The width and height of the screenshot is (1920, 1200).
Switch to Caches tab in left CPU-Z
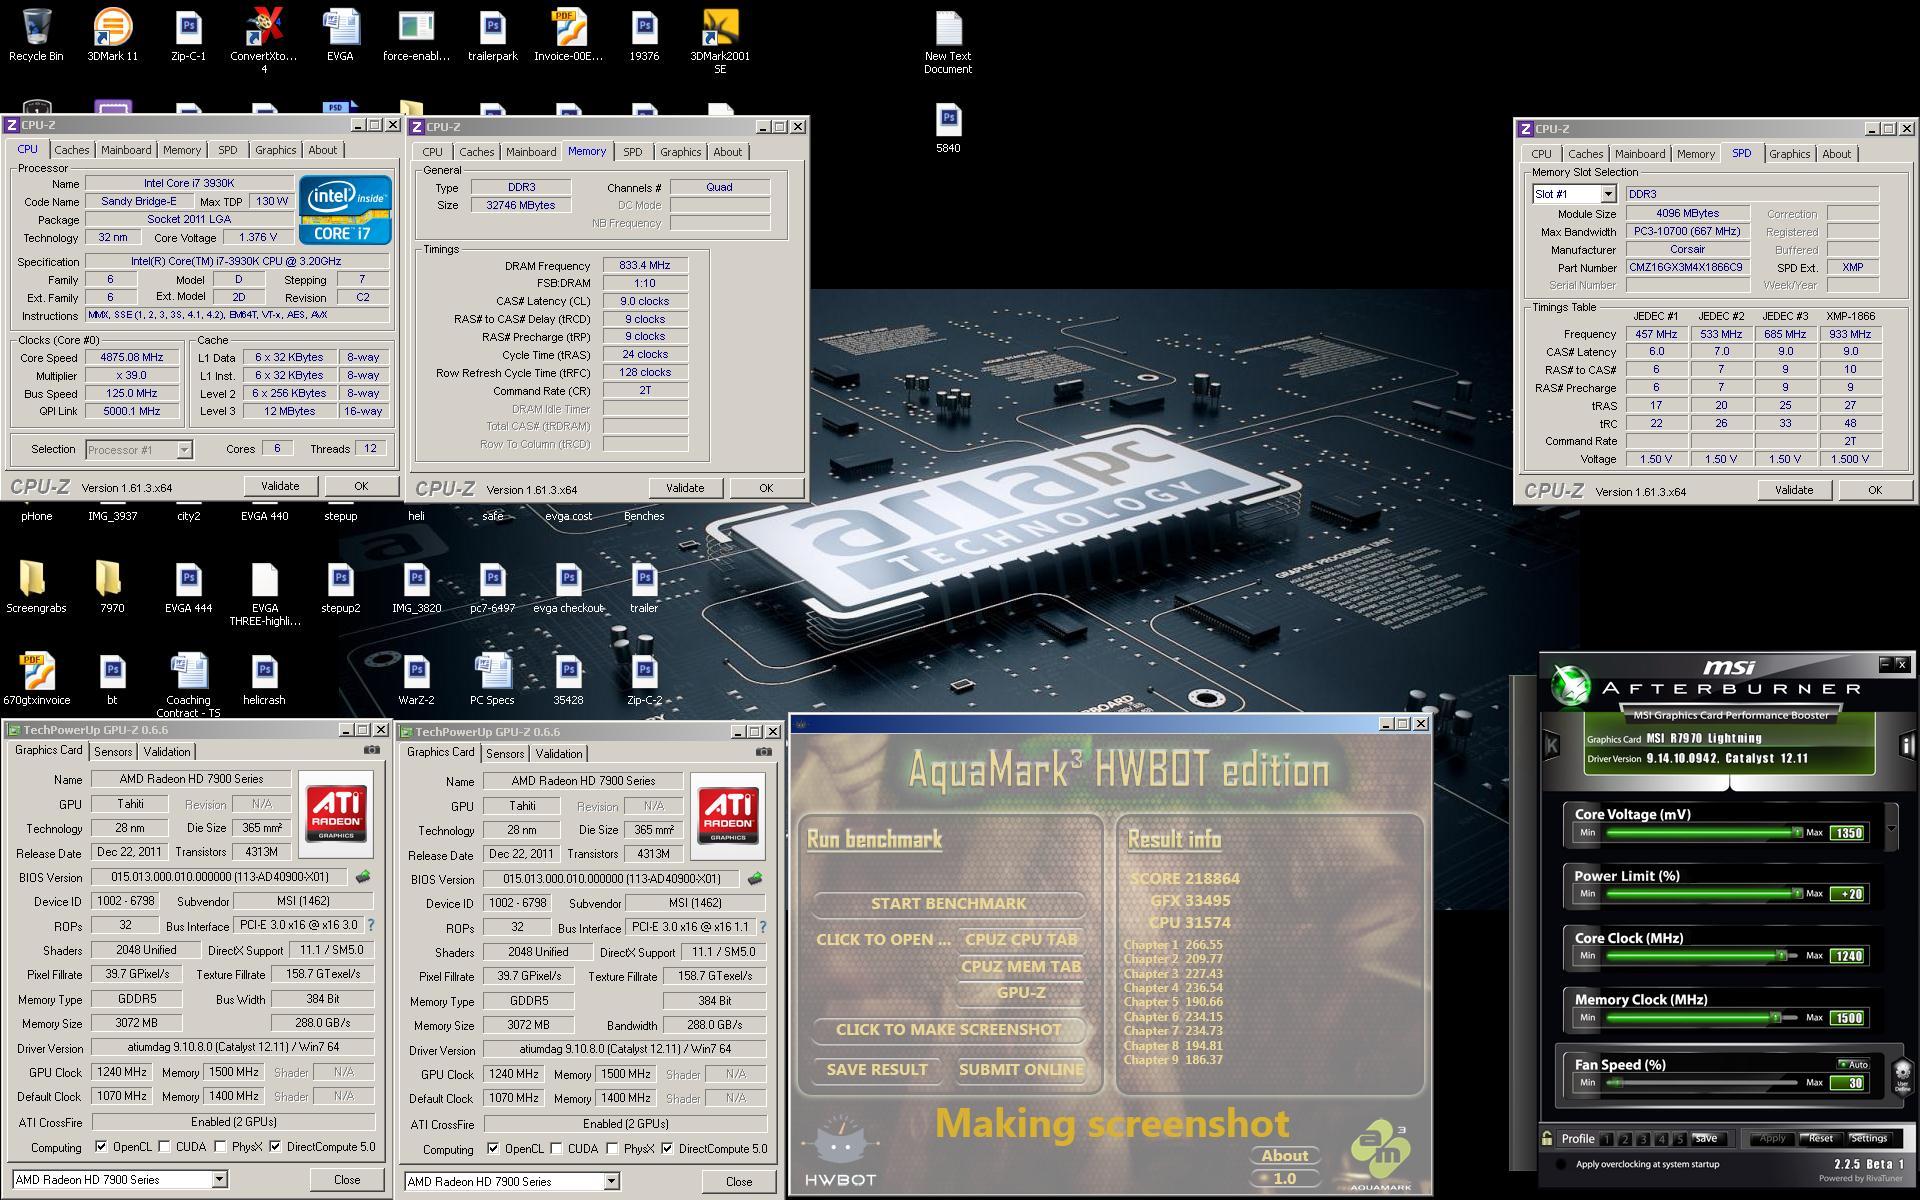pos(72,150)
